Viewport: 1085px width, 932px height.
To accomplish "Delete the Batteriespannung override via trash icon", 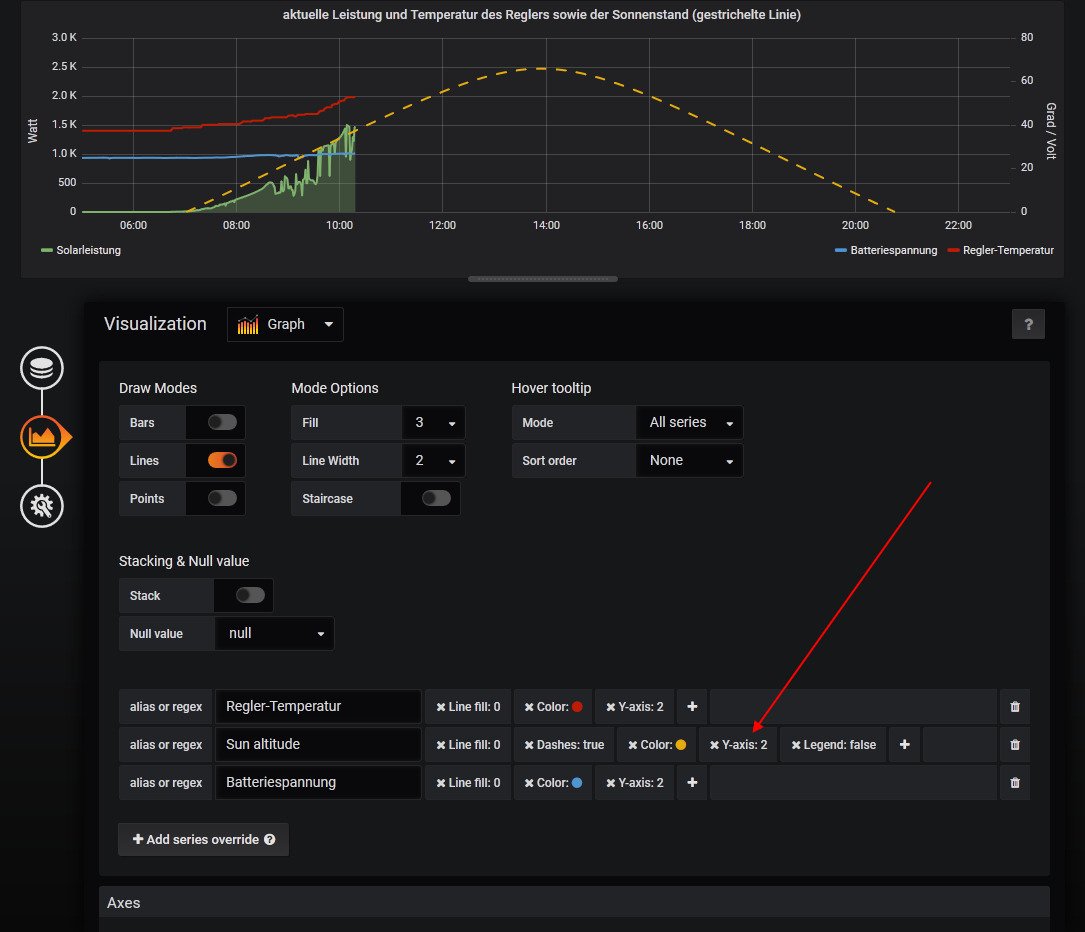I will (x=1015, y=783).
